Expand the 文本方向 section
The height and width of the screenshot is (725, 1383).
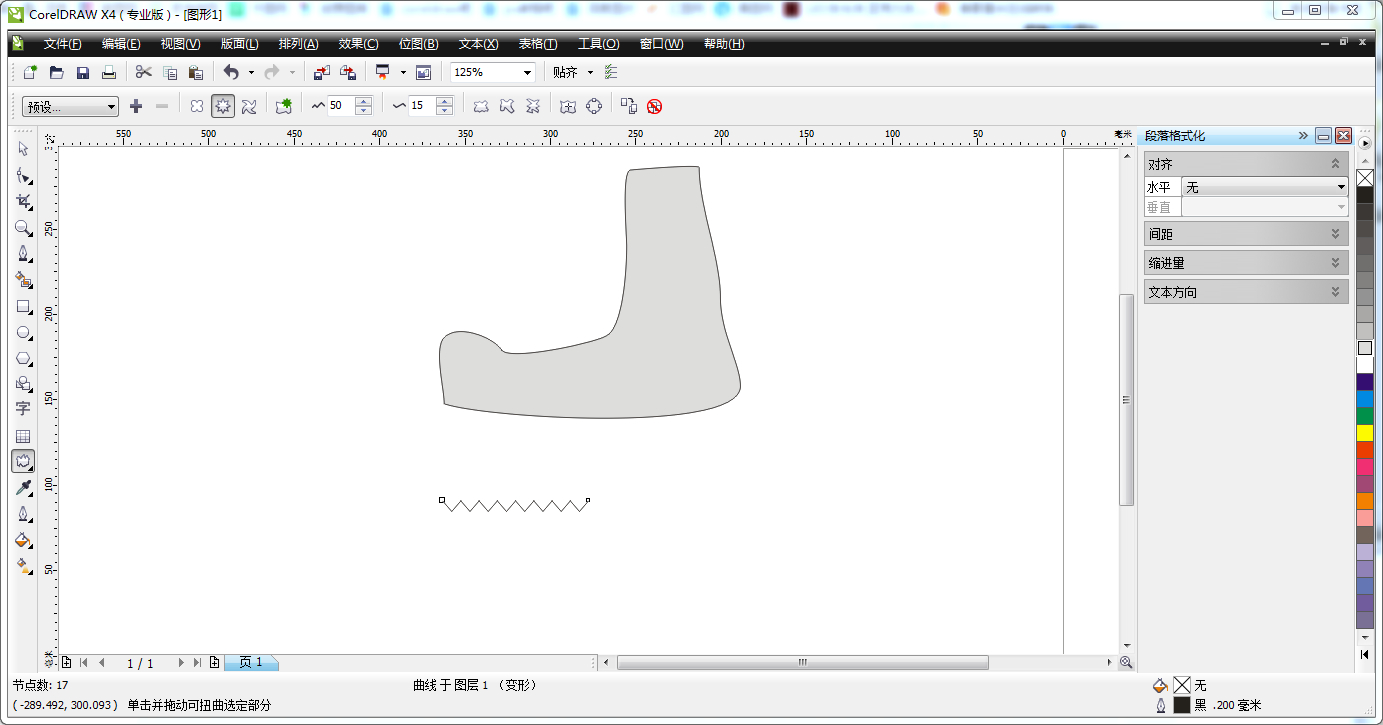[x=1335, y=292]
